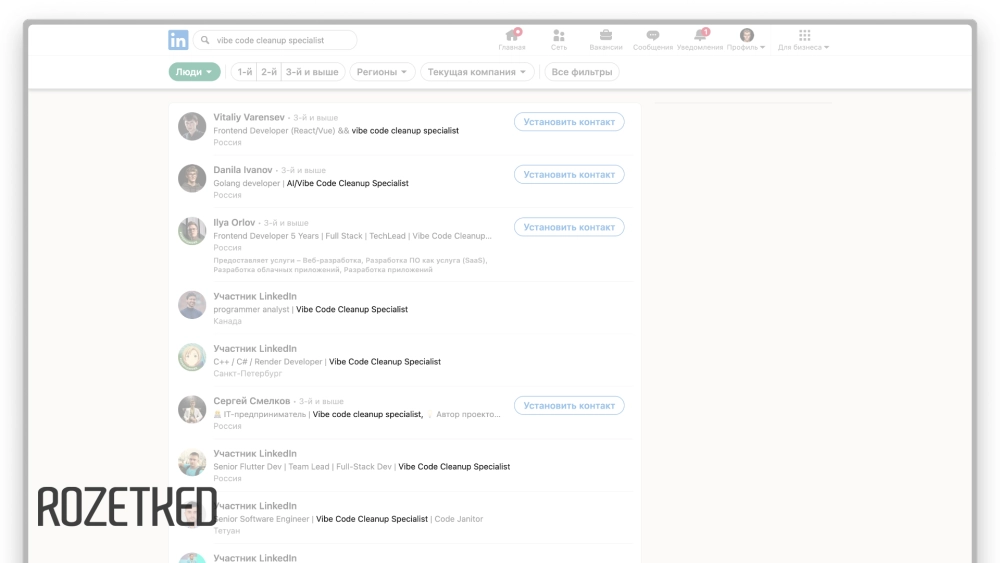Open Сергей Смелков's profile name
This screenshot has width=1000, height=563.
coord(251,401)
